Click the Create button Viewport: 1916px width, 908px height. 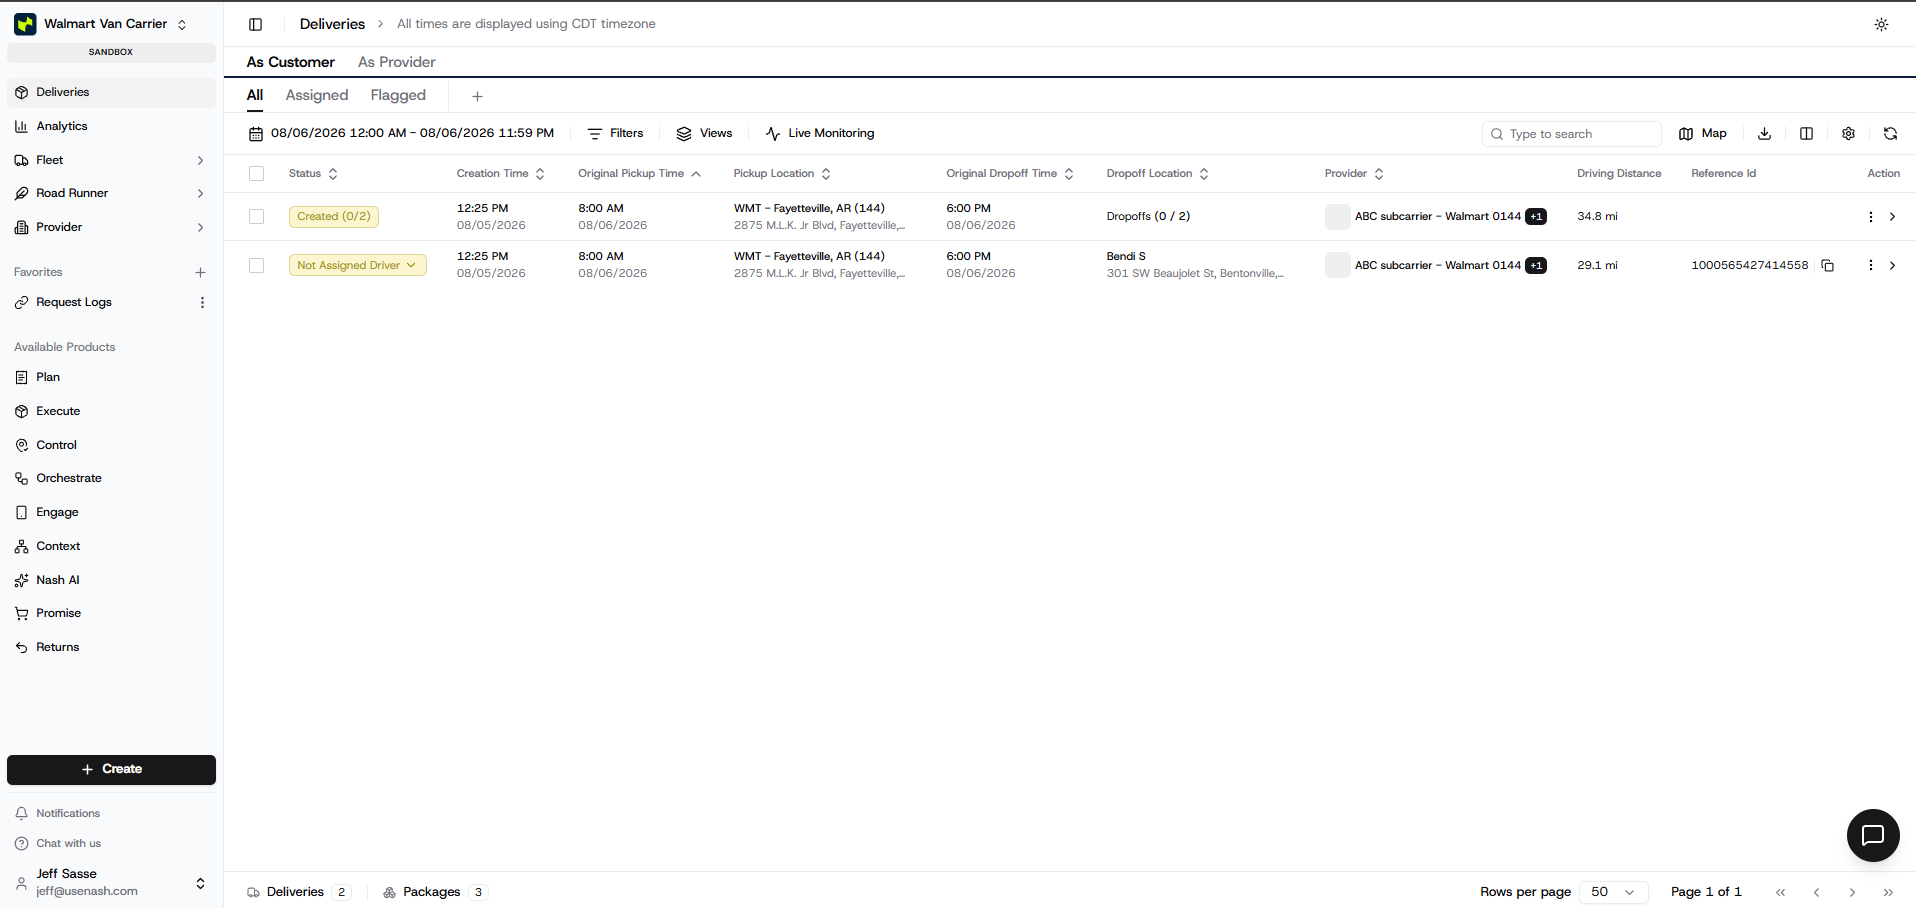click(111, 770)
